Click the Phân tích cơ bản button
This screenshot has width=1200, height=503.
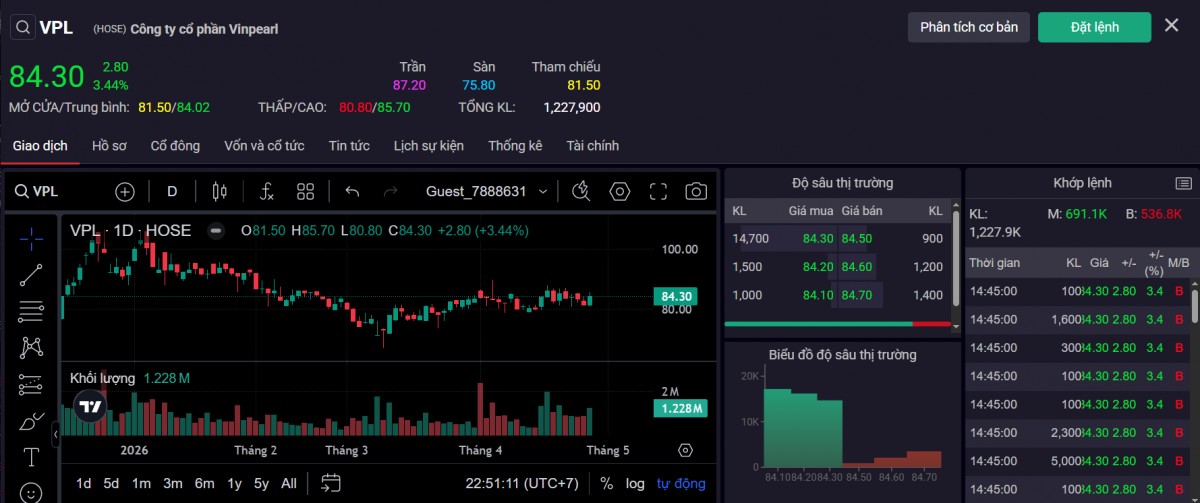pyautogui.click(x=969, y=27)
